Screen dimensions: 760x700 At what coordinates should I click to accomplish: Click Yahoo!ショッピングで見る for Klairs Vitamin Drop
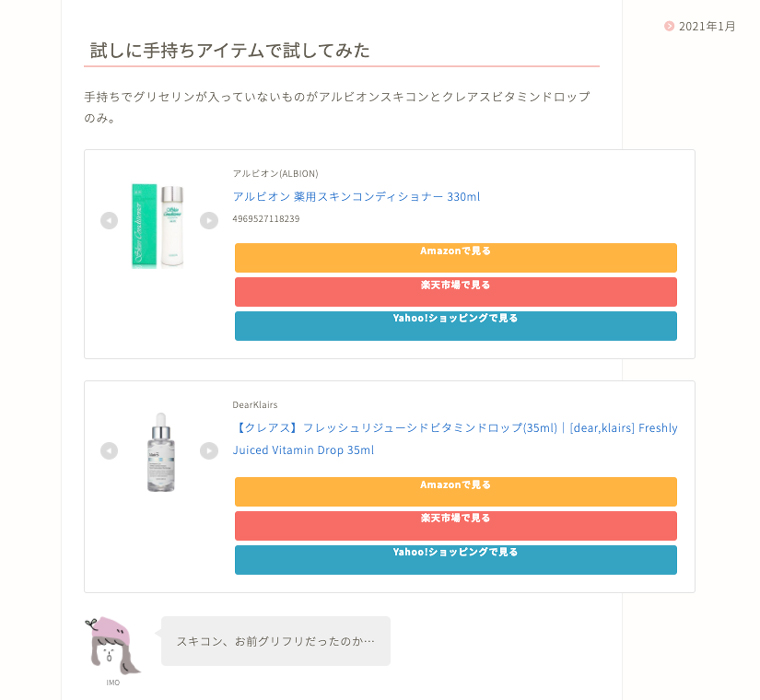[x=456, y=560]
